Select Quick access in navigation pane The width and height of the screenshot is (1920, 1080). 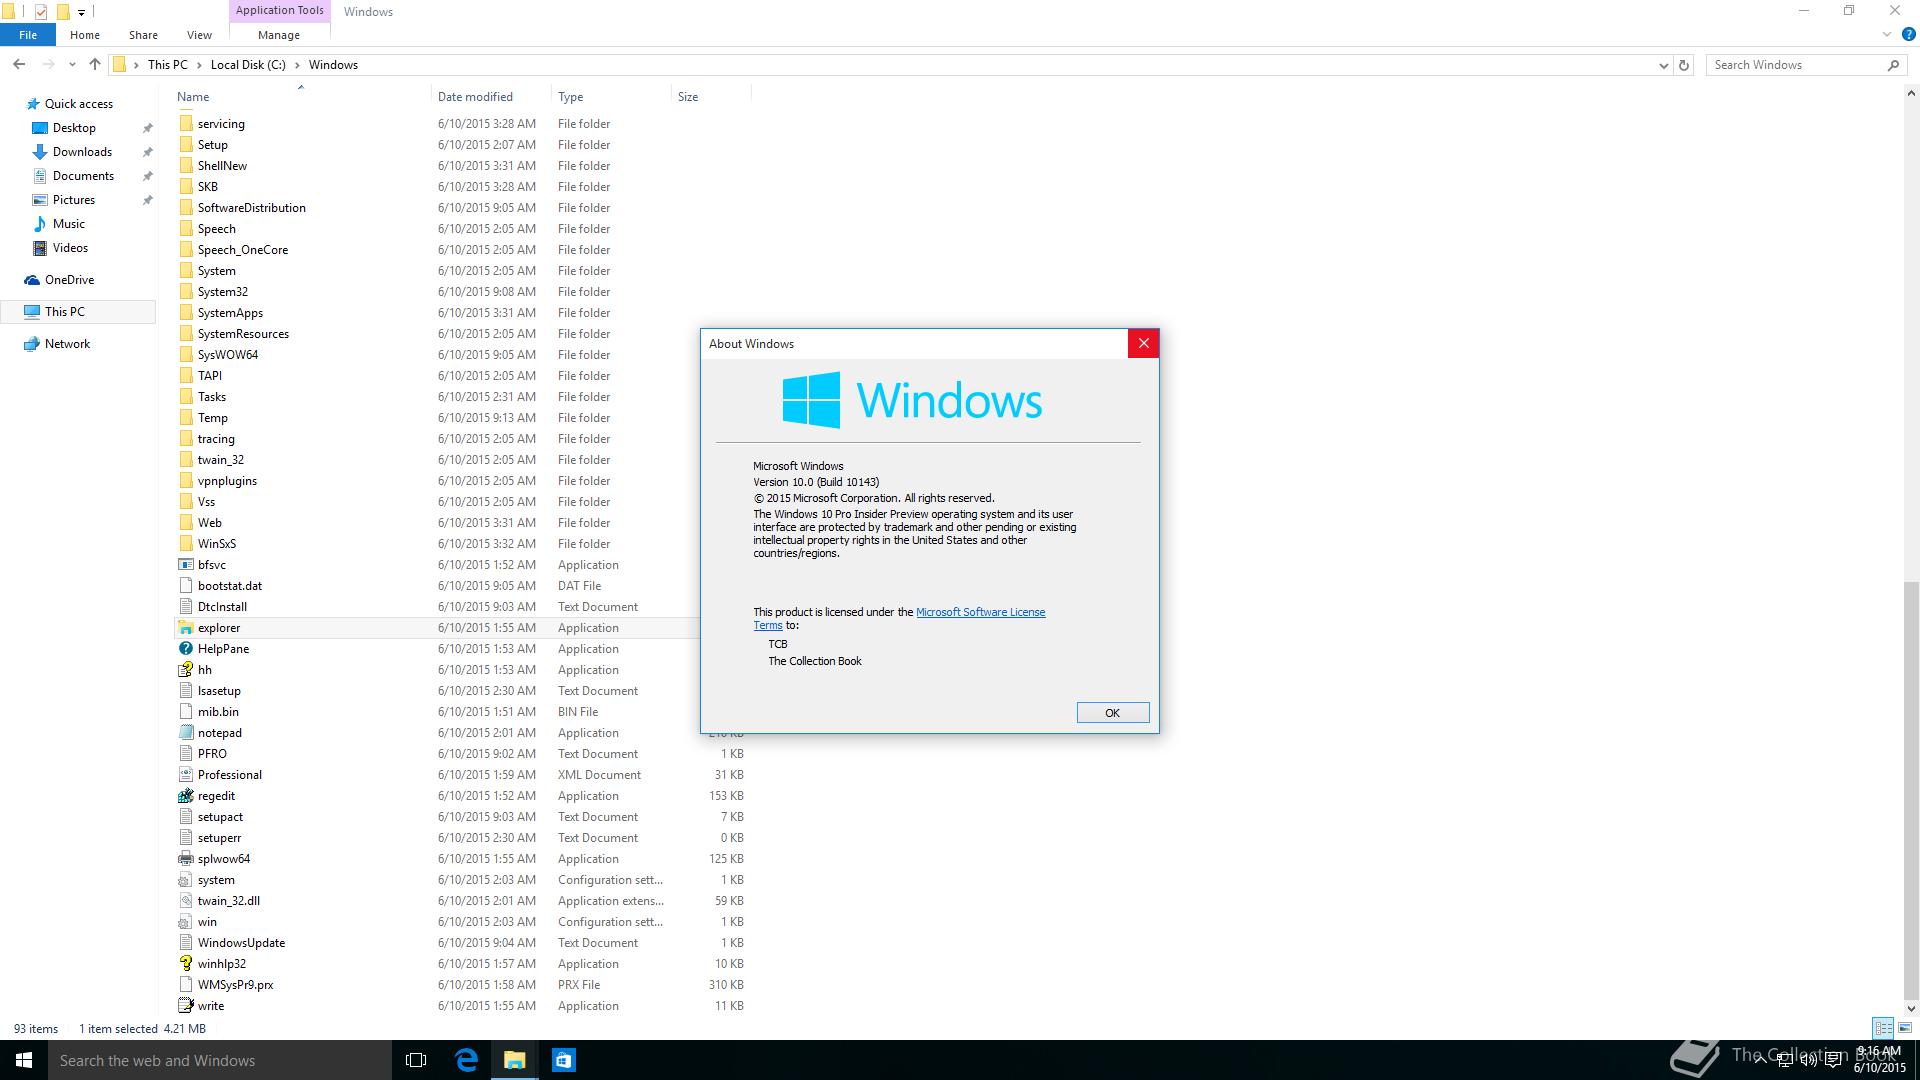click(78, 104)
